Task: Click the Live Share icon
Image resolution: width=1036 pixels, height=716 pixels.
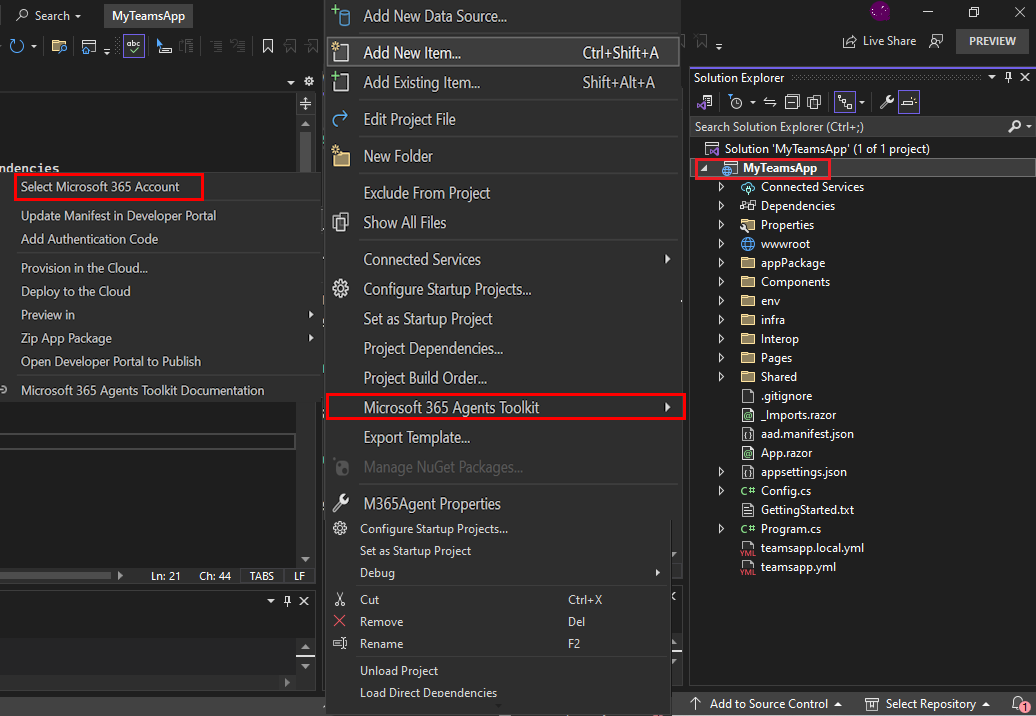Action: pyautogui.click(x=850, y=42)
